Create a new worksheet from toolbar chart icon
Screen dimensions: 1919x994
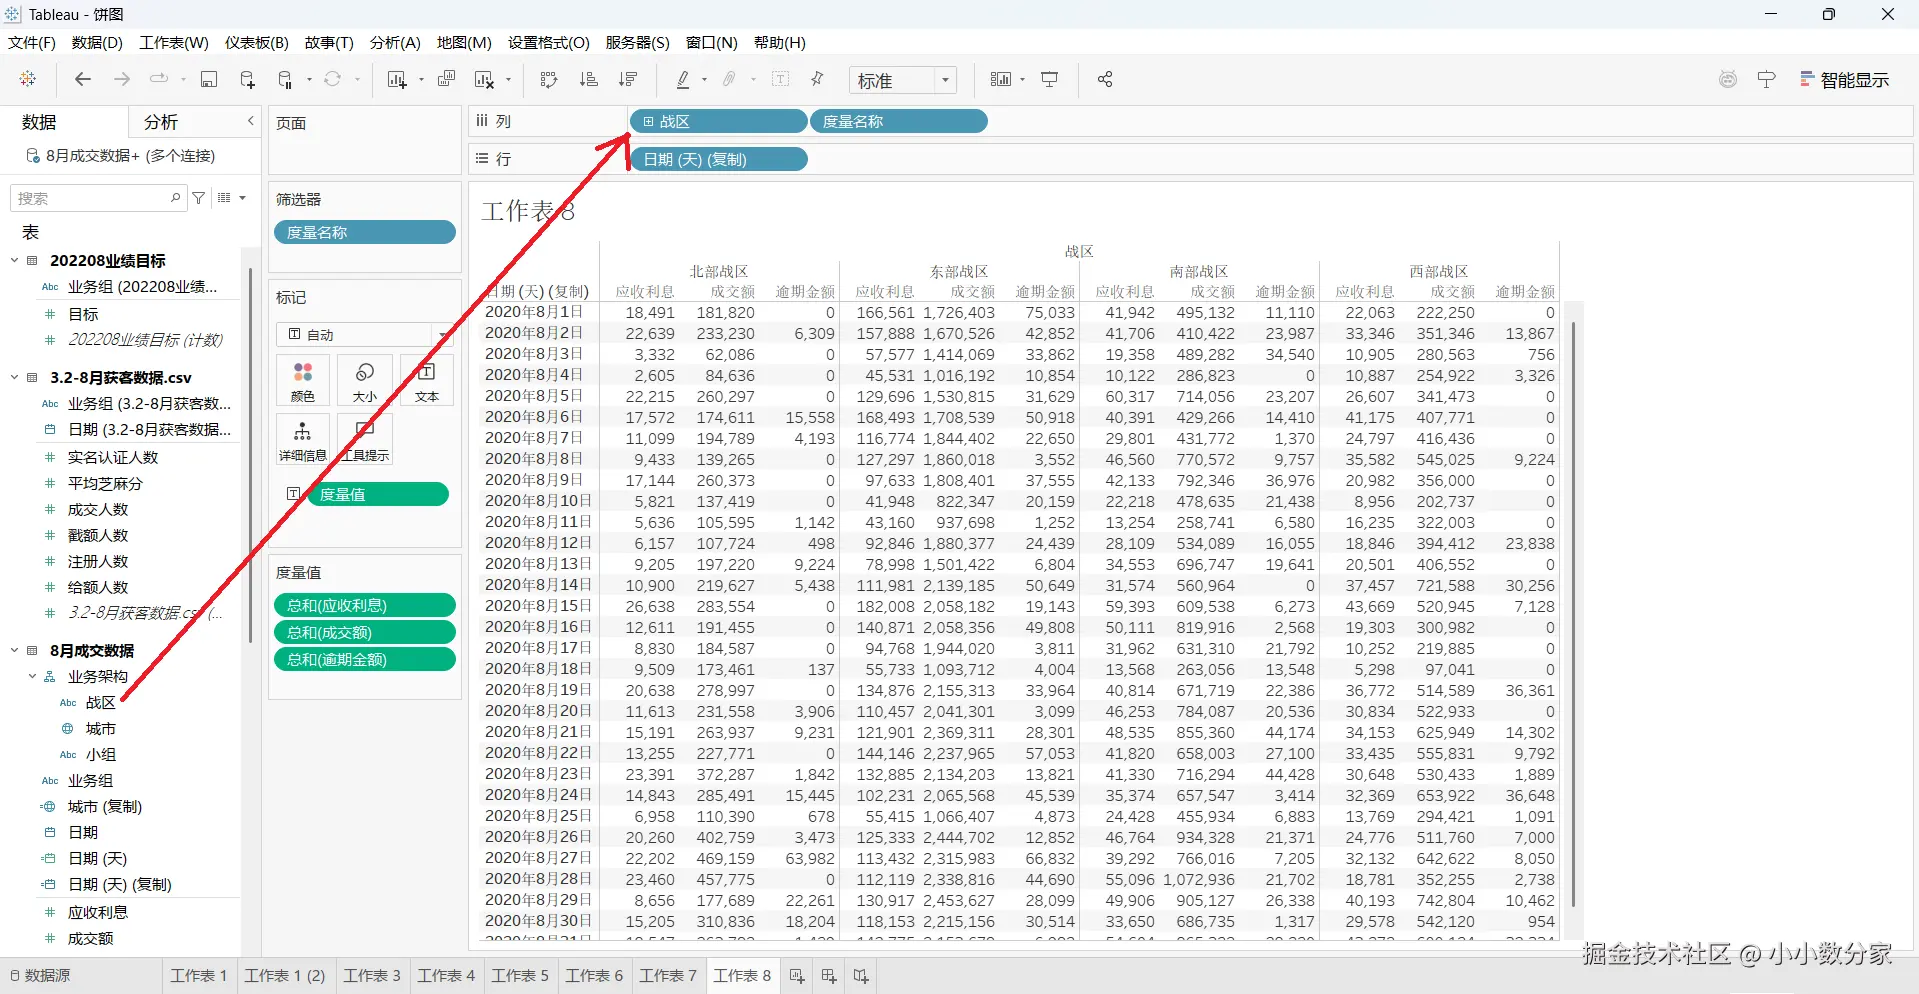(397, 79)
